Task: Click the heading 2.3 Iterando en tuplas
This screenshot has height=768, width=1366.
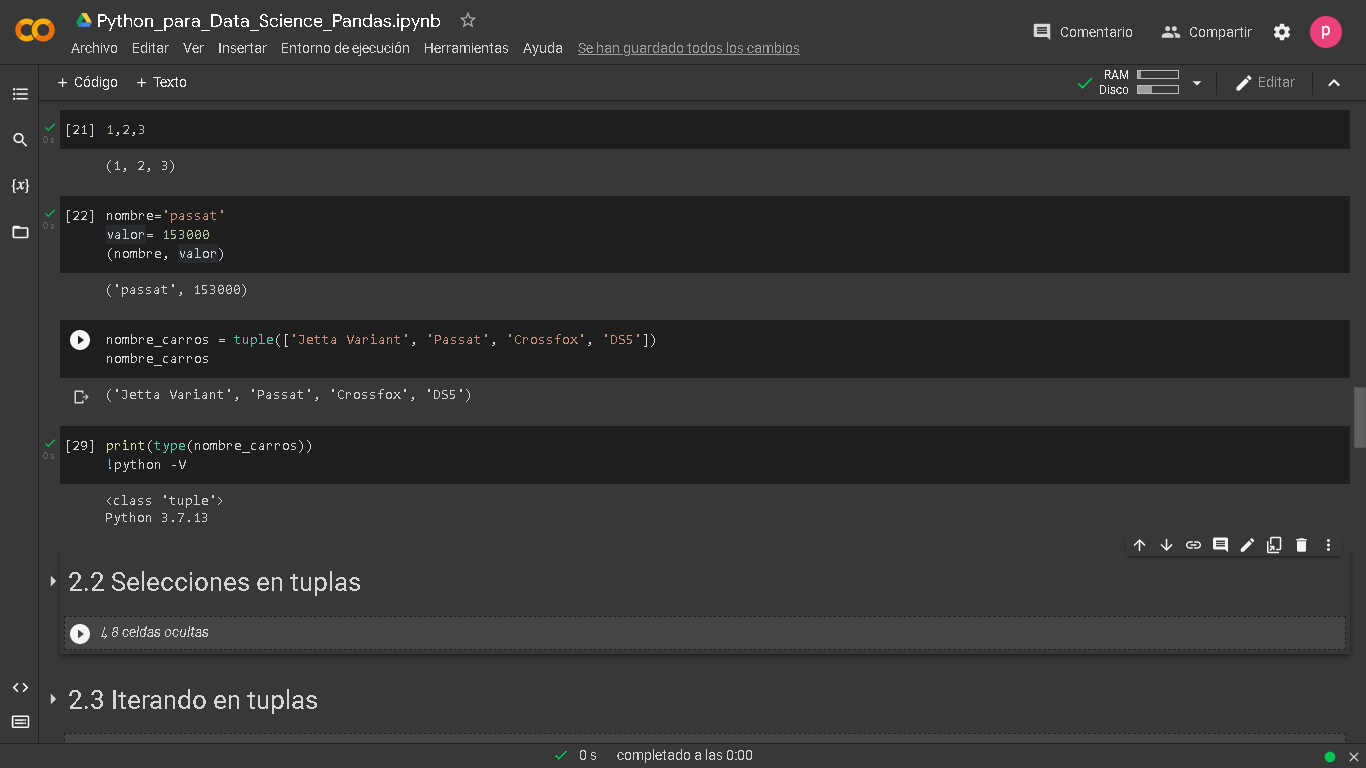Action: 193,700
